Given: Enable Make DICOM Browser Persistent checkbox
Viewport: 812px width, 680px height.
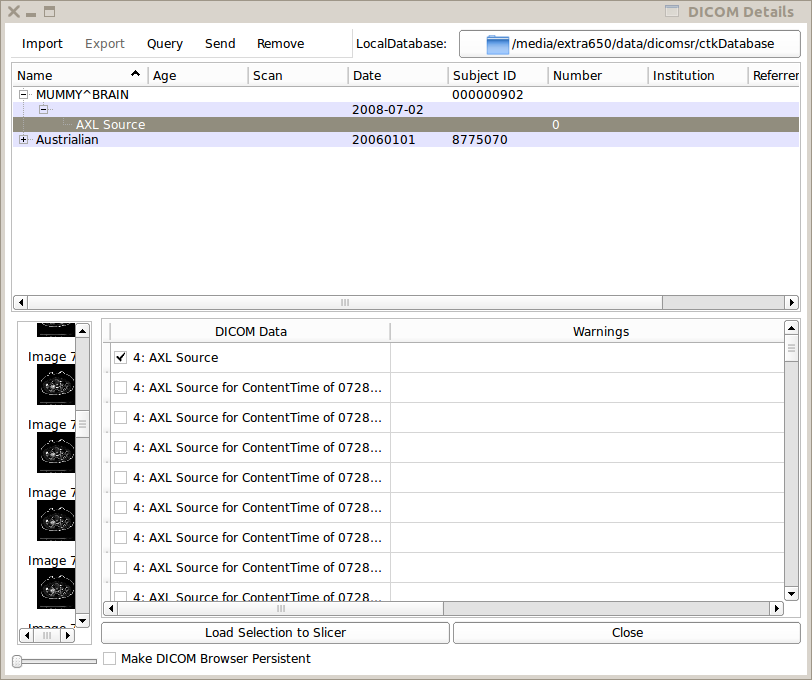Looking at the screenshot, I should click(110, 659).
